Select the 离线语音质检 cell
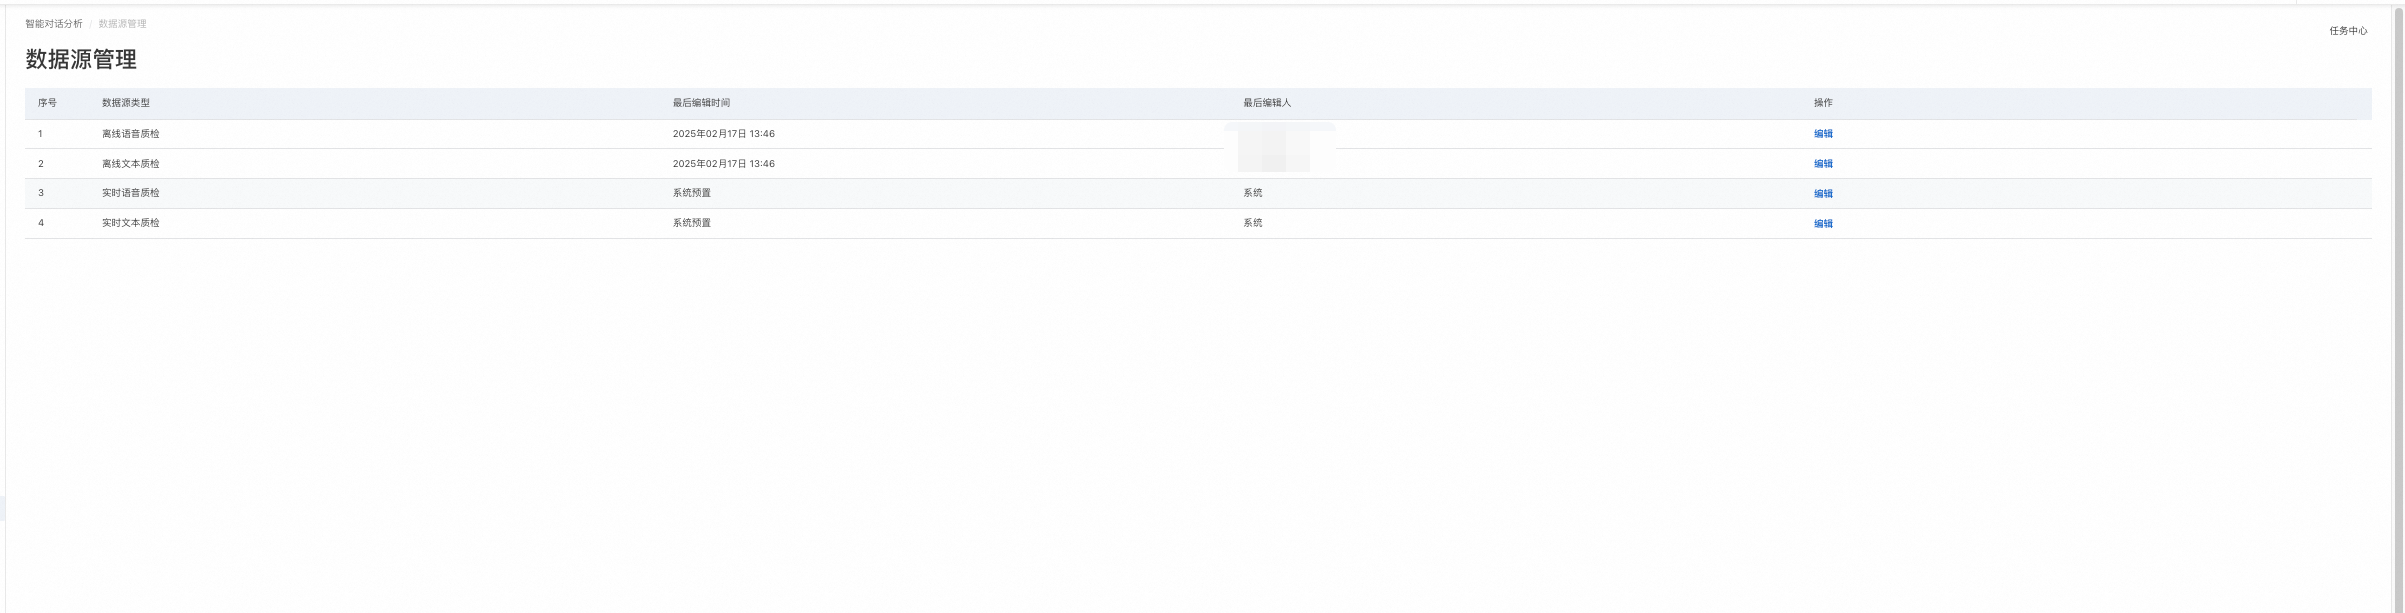Screen dimensions: 2405x613 point(131,134)
